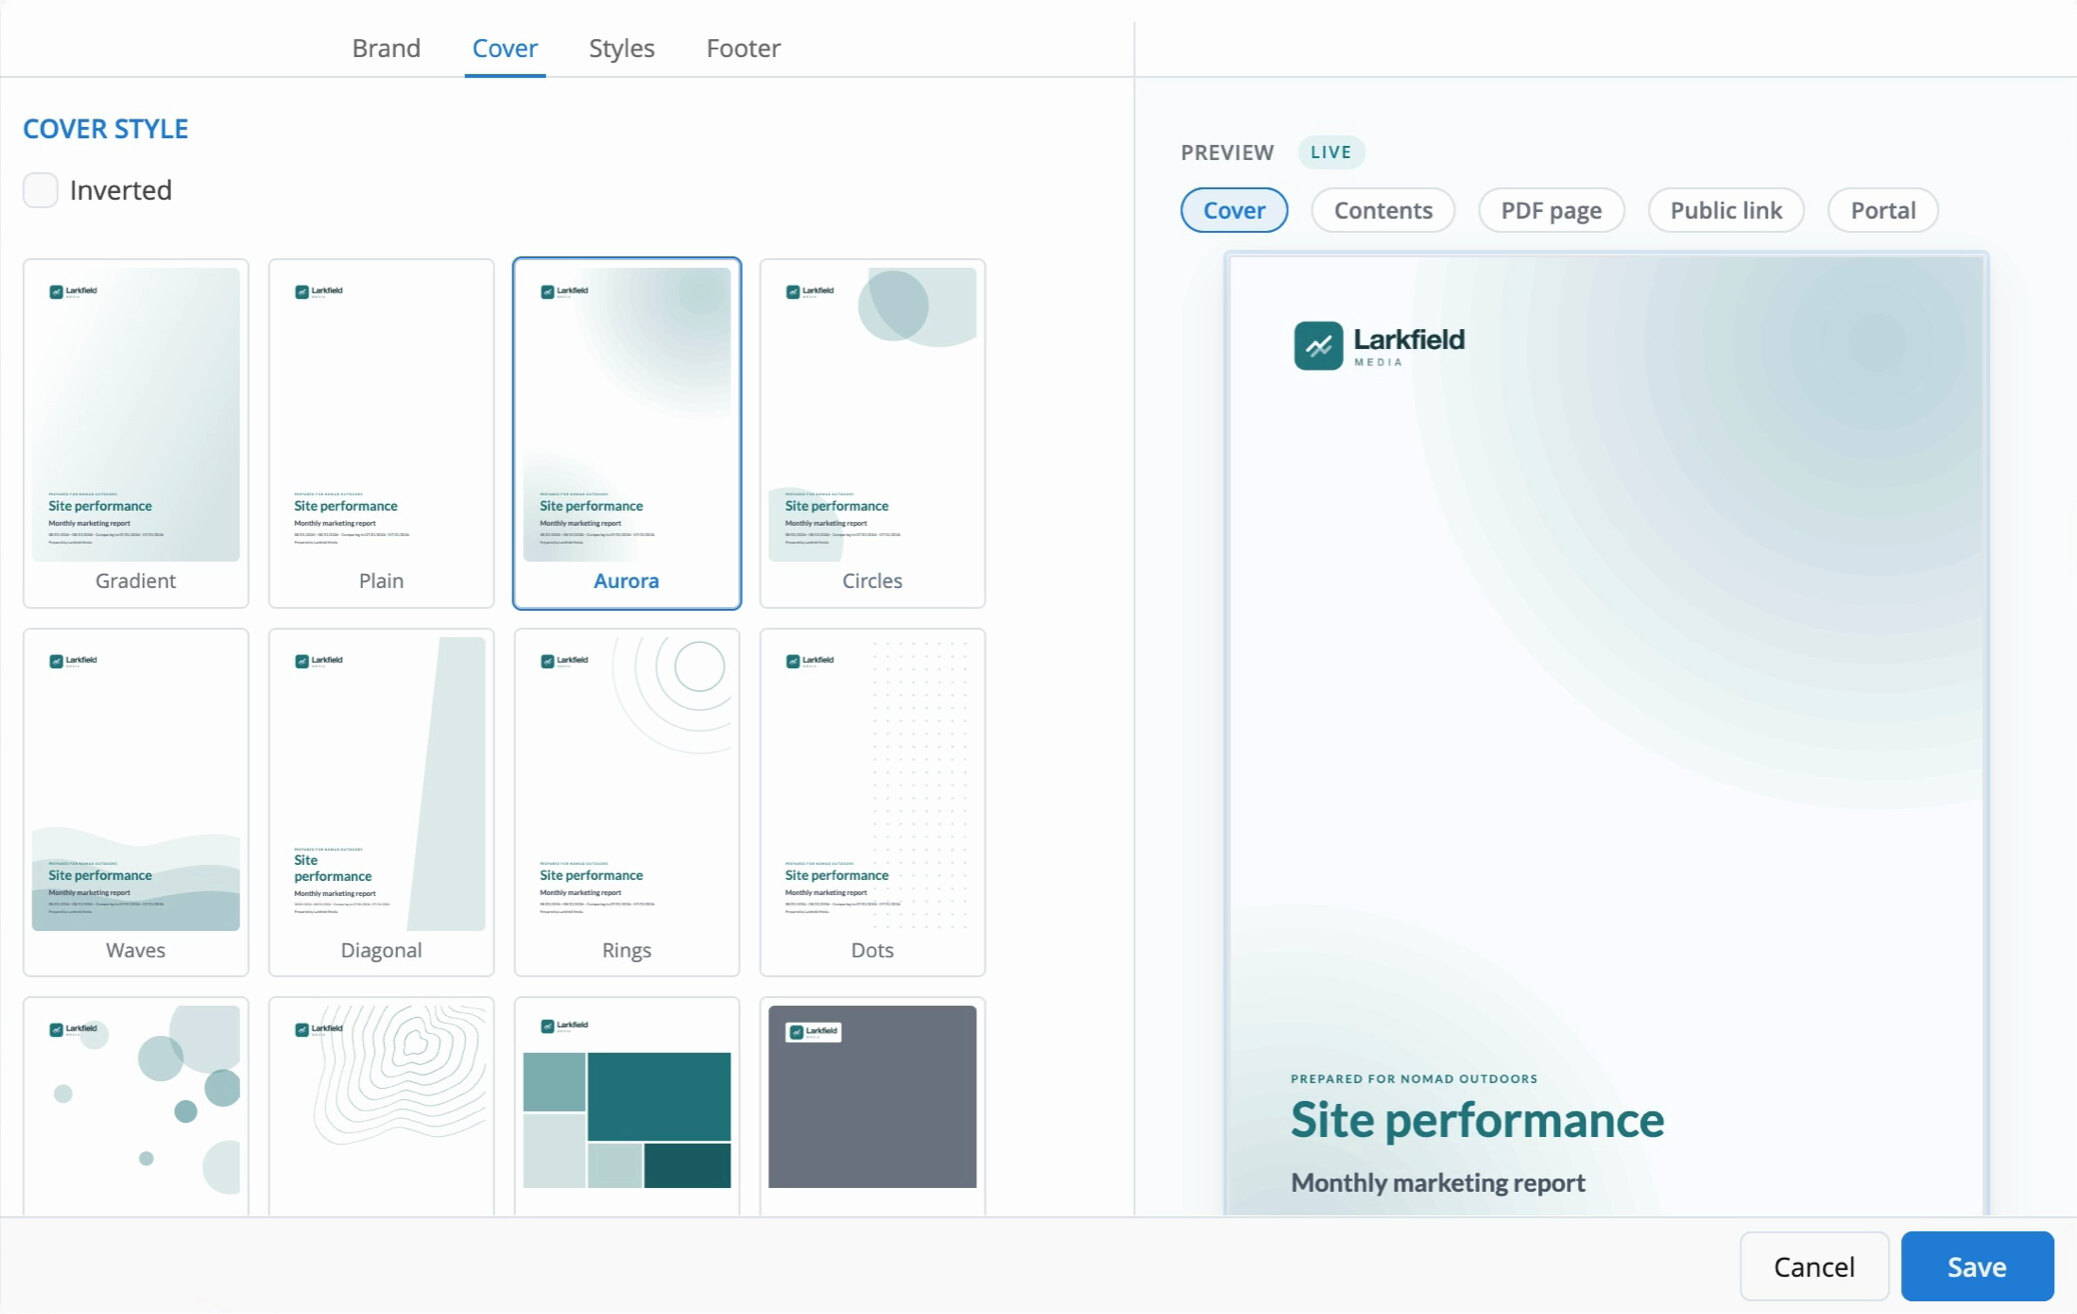Choose the Gradient cover style
Image resolution: width=2077 pixels, height=1314 pixels.
click(x=136, y=433)
